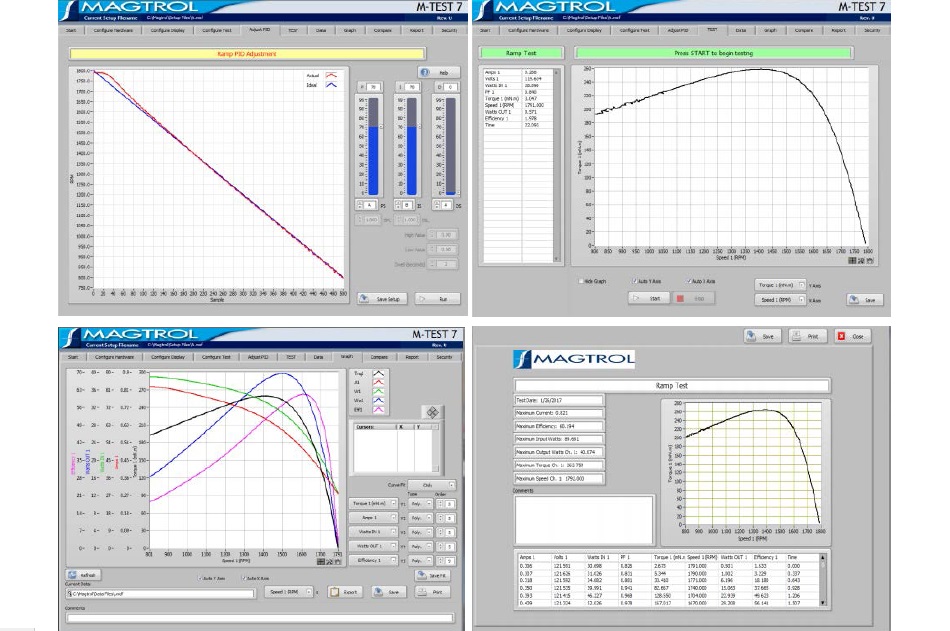Open the Compare tab in the multi-curve graph window

[x=379, y=357]
